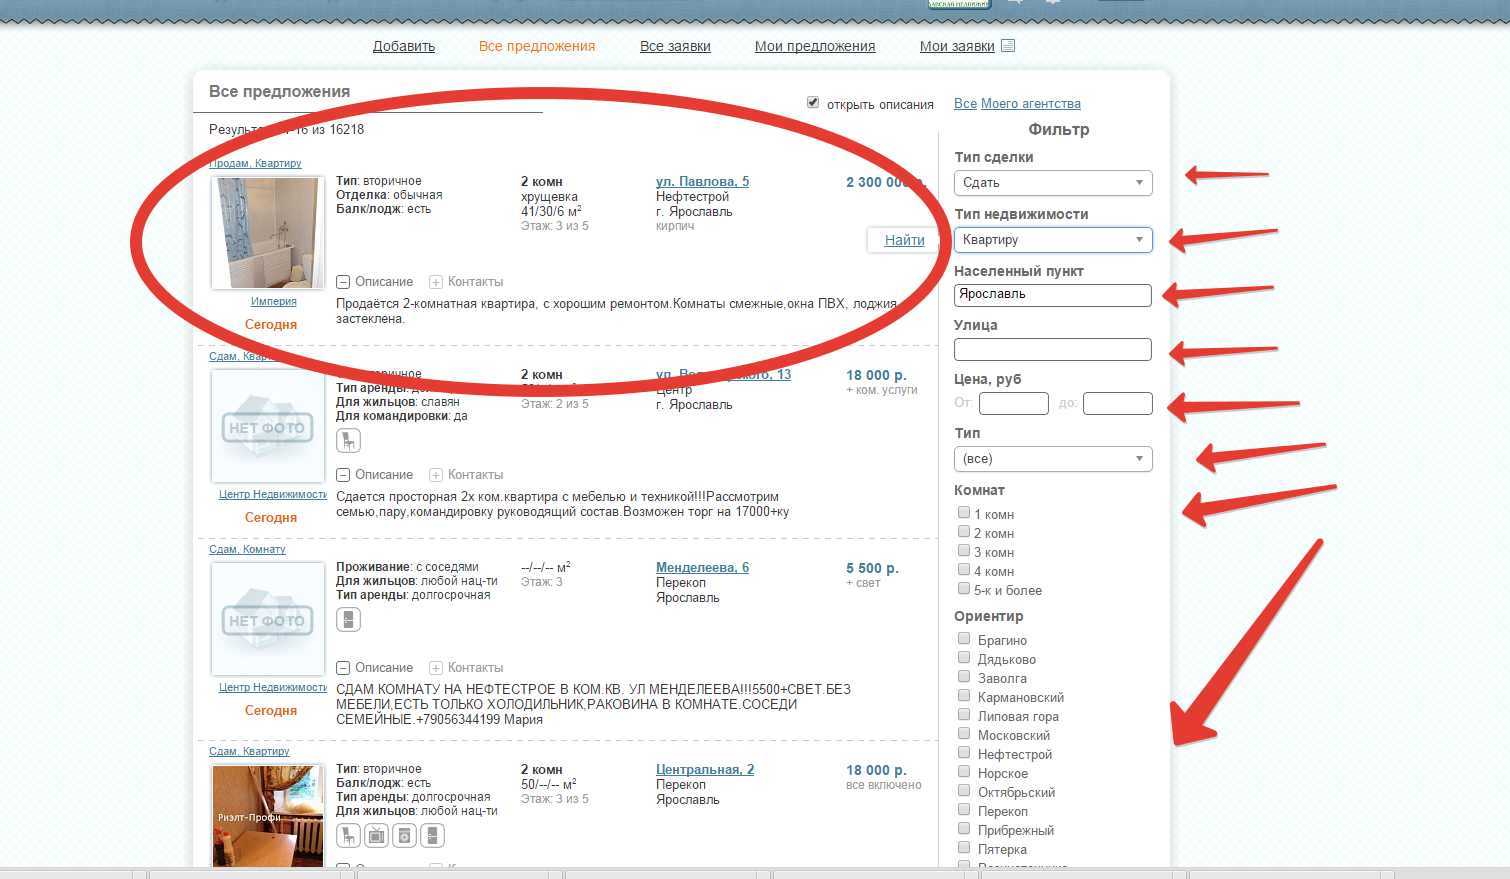
Task: Click the TV icon in the Центральная, 2 listing
Action: tap(376, 835)
